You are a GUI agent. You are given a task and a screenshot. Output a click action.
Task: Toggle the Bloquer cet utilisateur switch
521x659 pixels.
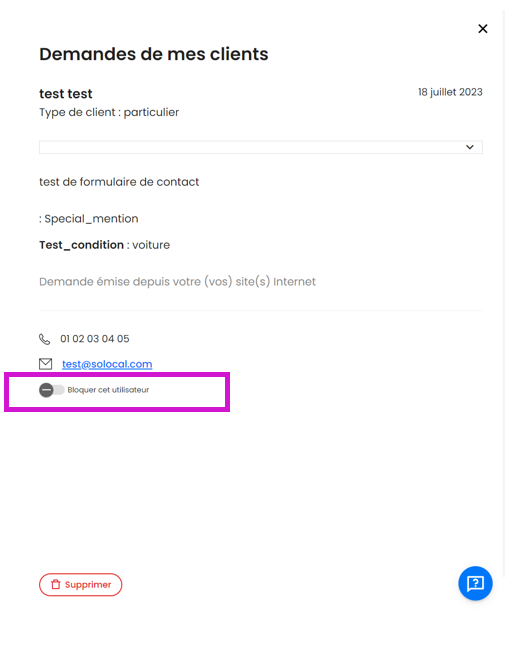[x=51, y=390]
